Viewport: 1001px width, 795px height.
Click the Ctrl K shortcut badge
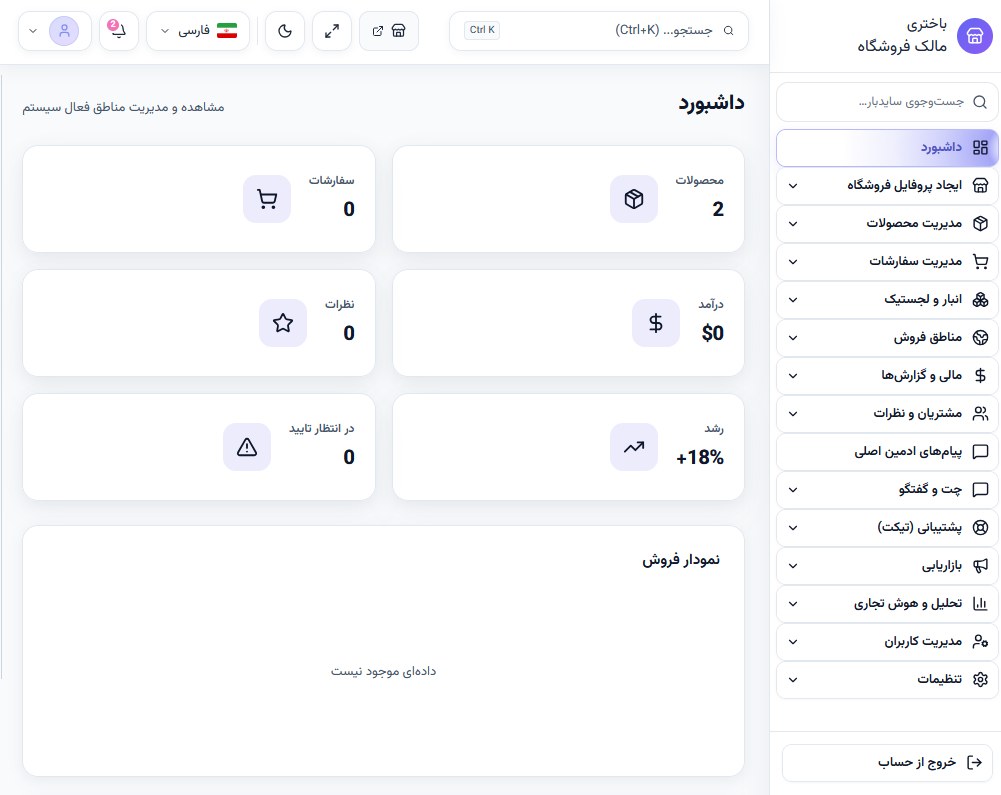pos(482,30)
